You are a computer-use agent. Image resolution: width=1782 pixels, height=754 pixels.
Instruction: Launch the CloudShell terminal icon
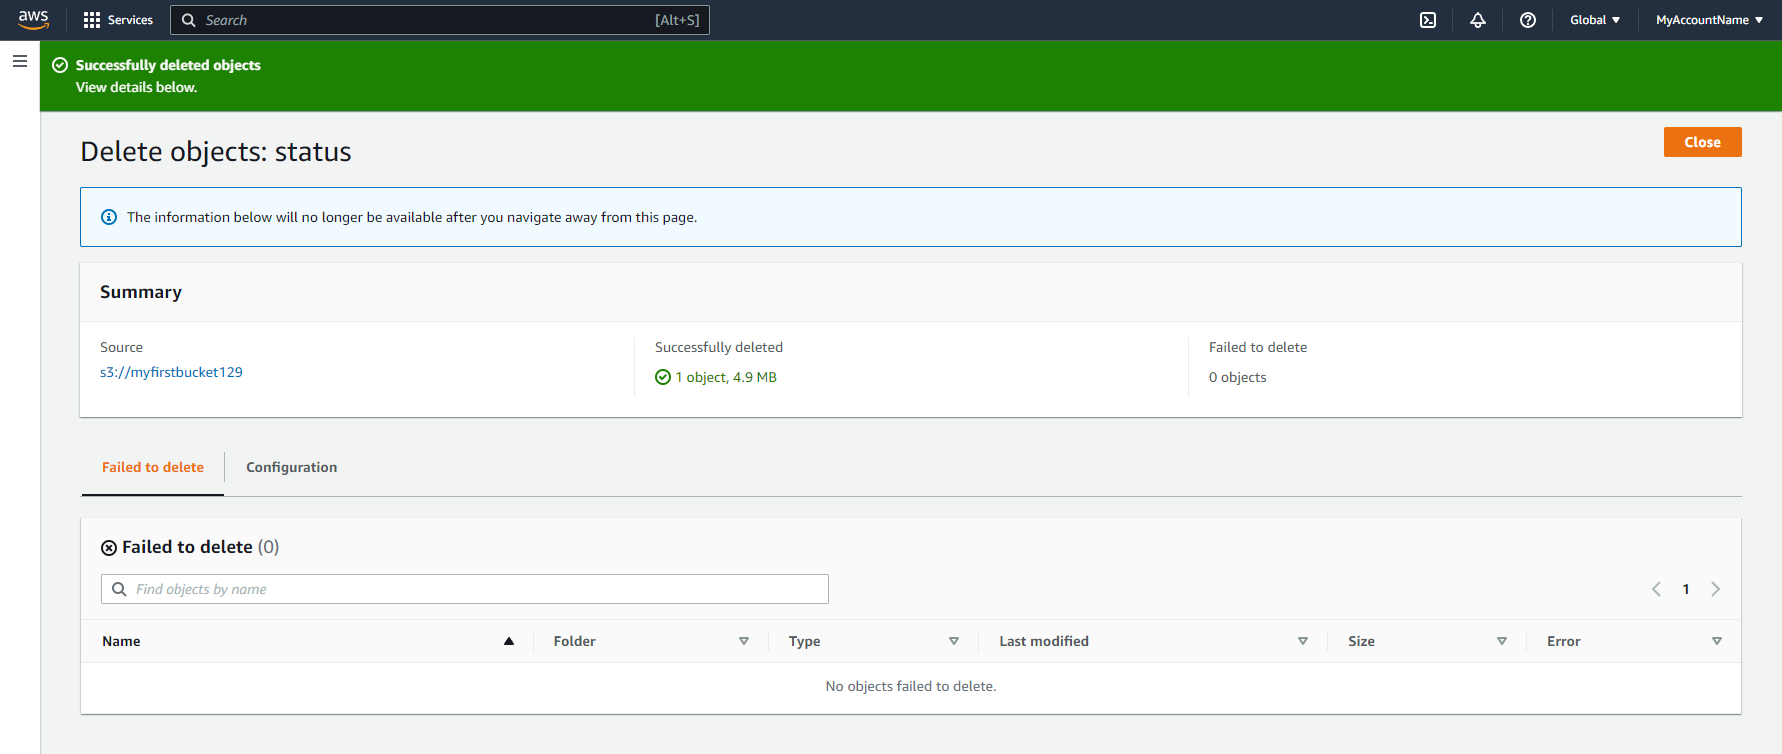pos(1428,20)
